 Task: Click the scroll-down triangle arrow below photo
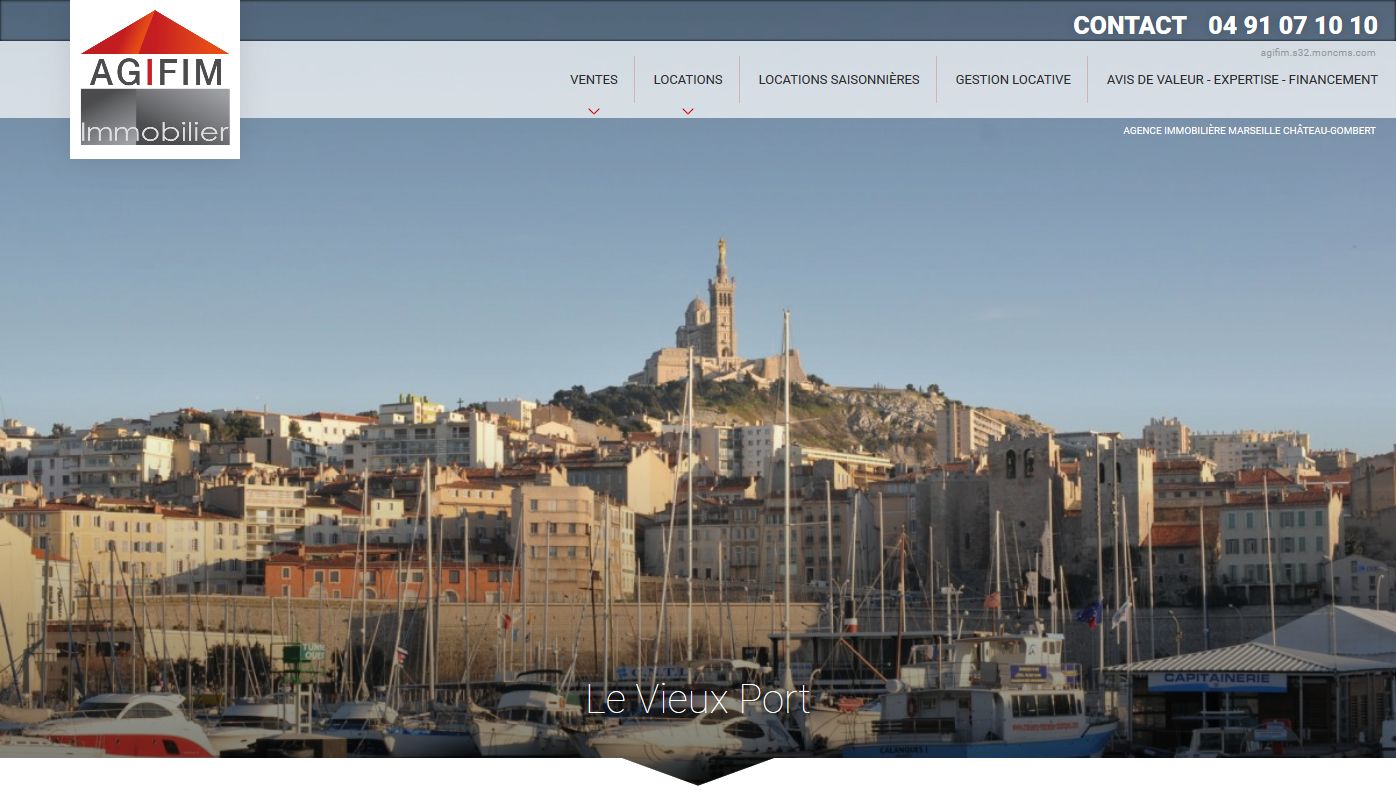tap(697, 771)
